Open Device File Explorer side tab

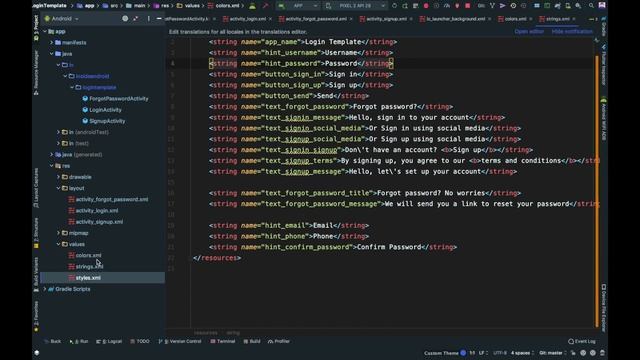[x=604, y=308]
